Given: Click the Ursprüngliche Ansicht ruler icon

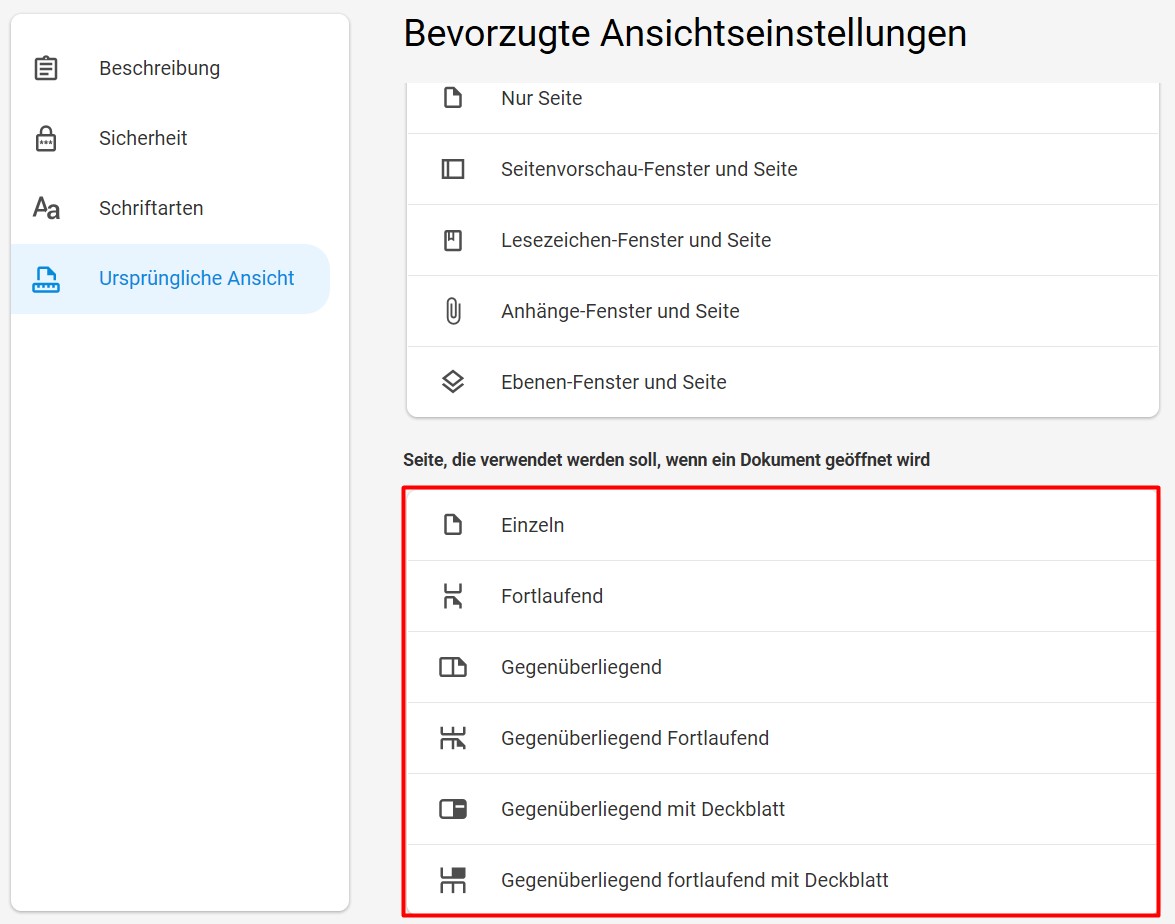Looking at the screenshot, I should pyautogui.click(x=46, y=279).
